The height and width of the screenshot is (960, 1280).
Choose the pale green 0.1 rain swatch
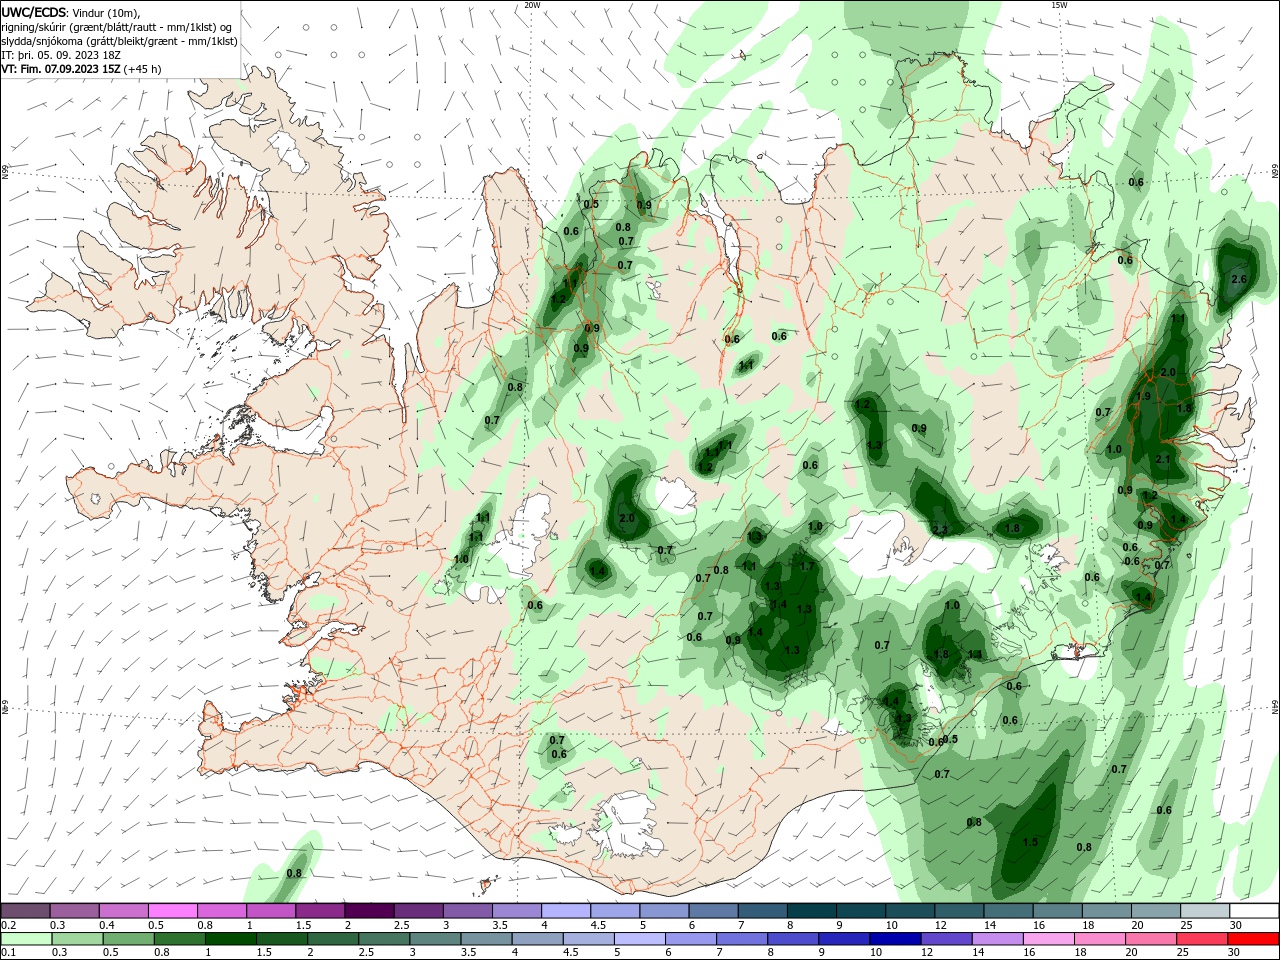[x=26, y=939]
